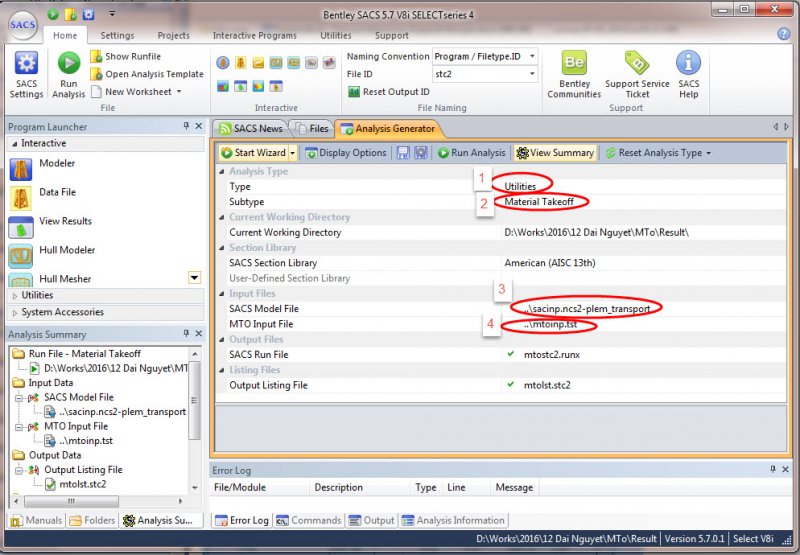The height and width of the screenshot is (555, 800).
Task: Close the Analysis Summary panel
Action: 199,333
